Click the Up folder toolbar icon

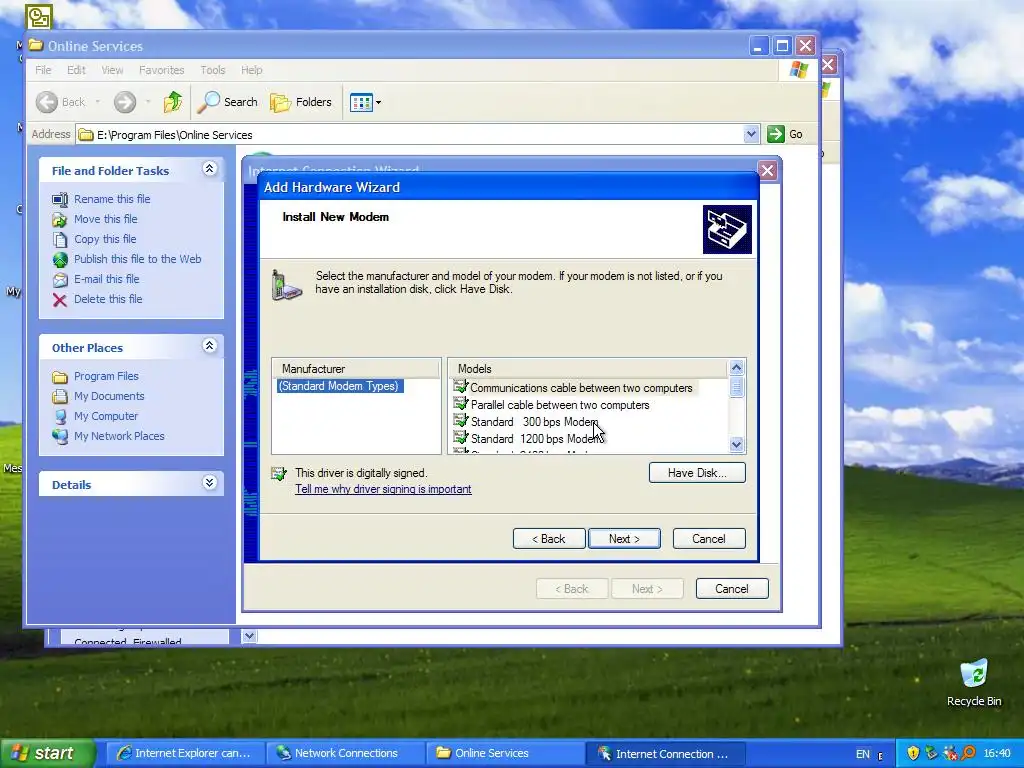172,102
